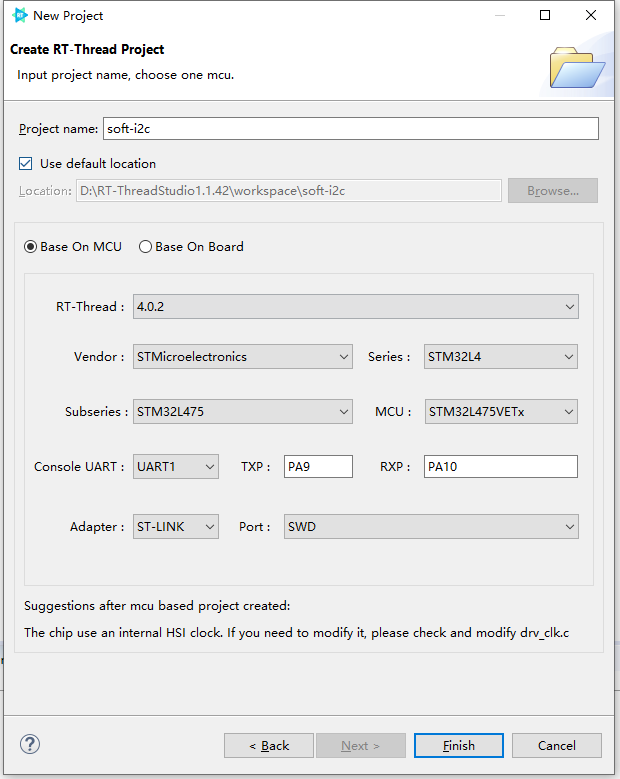Click the 'RXP :' label
Screen dimensions: 620x779
(395, 467)
